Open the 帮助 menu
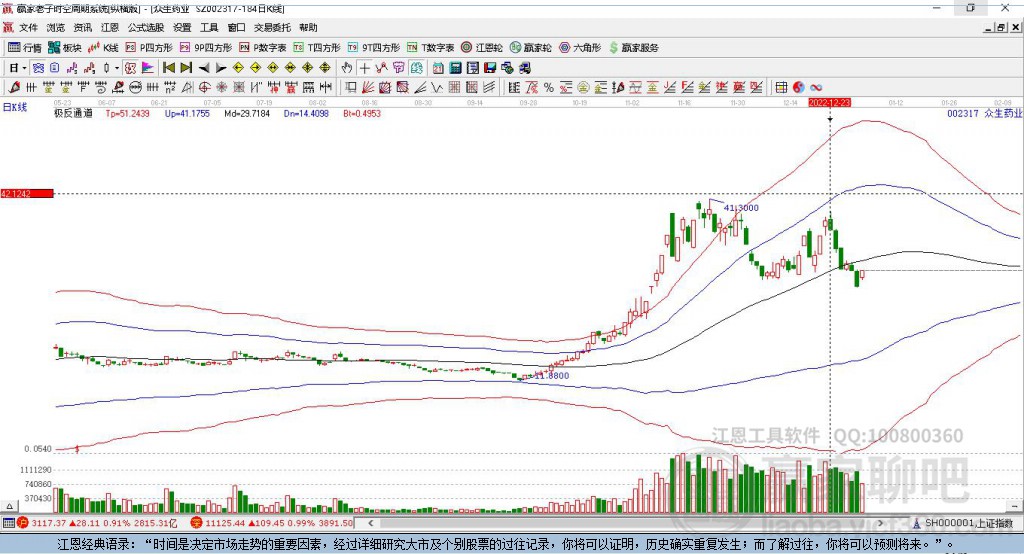The height and width of the screenshot is (554, 1024). click(308, 27)
